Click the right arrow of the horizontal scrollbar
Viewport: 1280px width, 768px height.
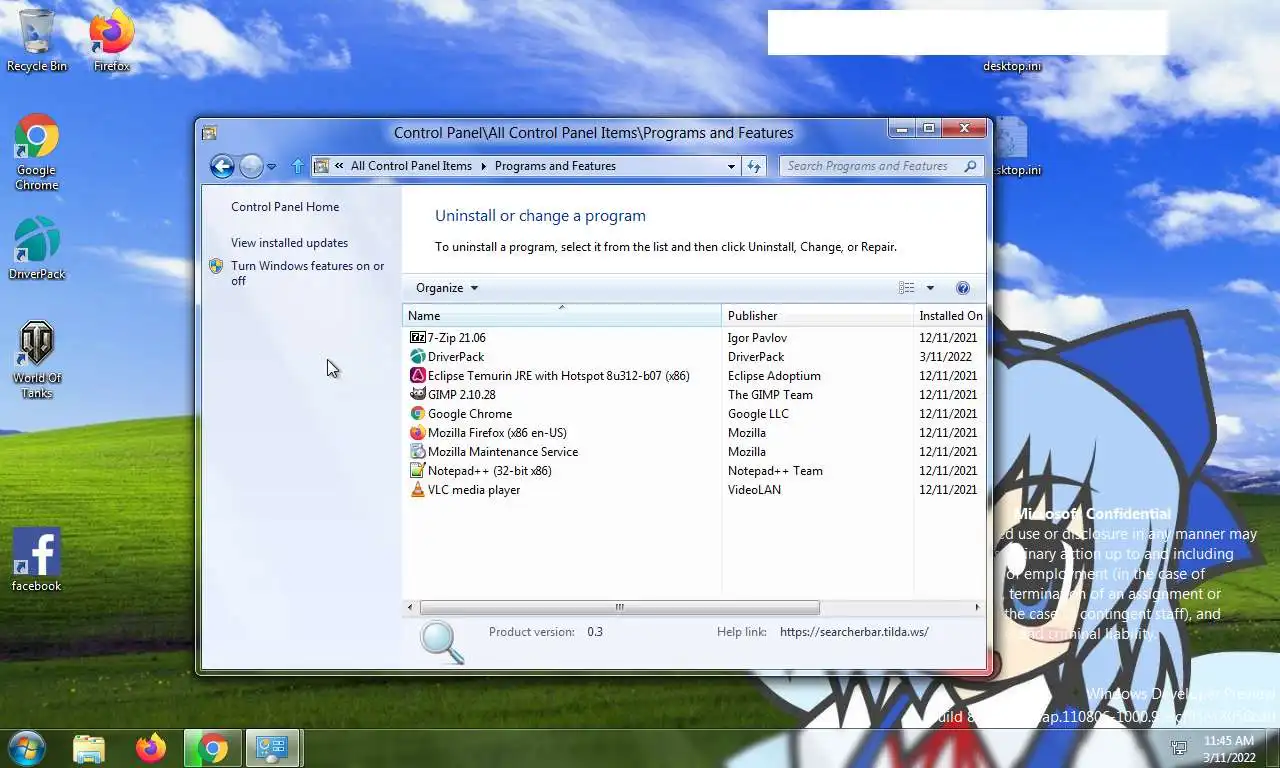click(x=977, y=607)
